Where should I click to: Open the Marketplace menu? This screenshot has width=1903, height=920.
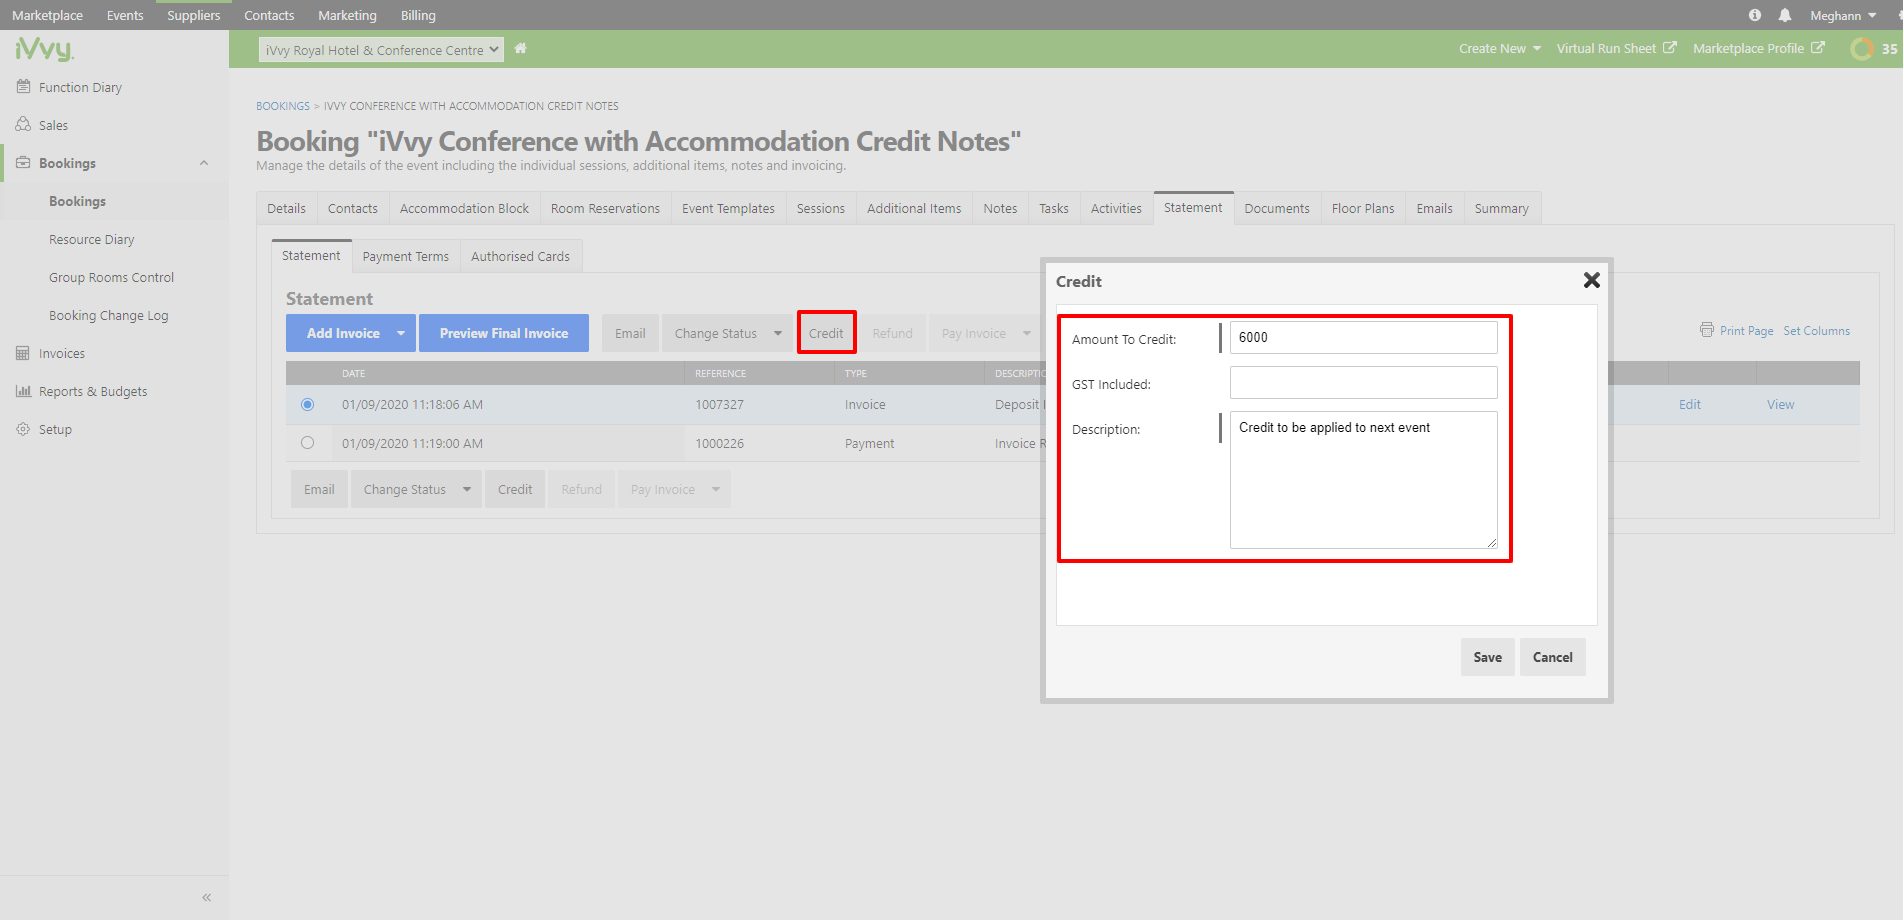pyautogui.click(x=47, y=15)
